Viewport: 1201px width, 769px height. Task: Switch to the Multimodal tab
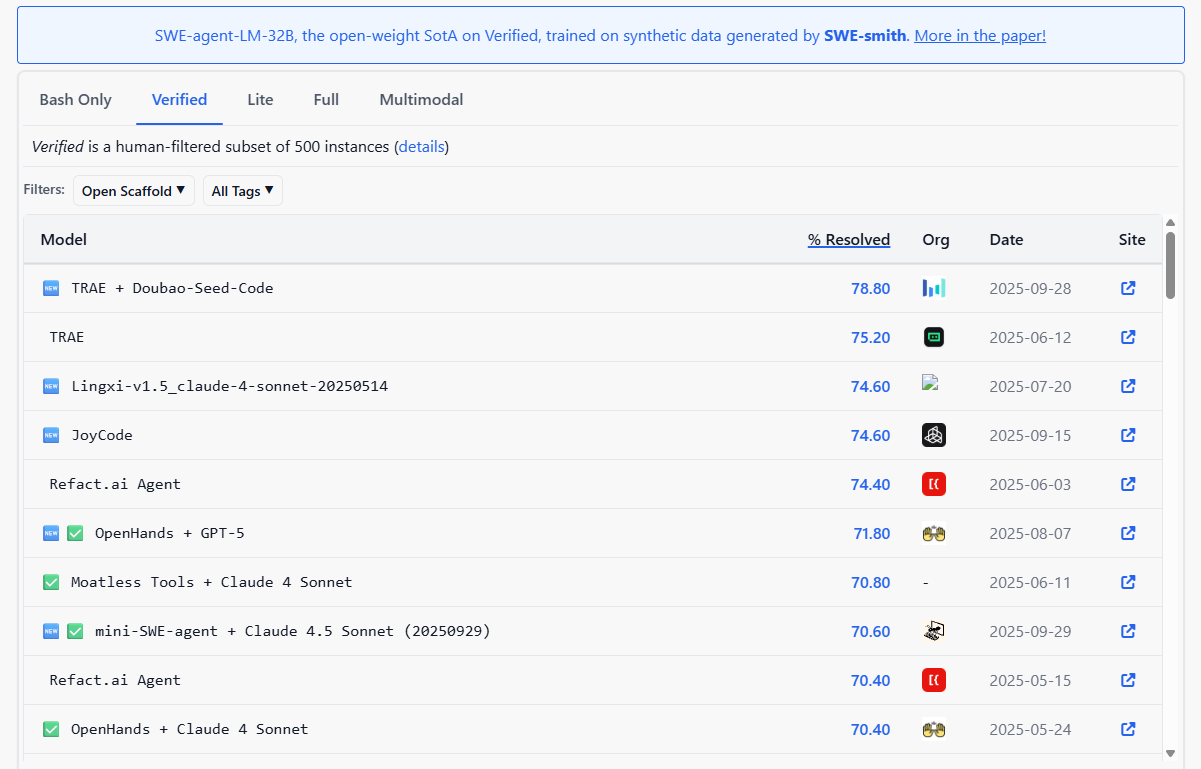(421, 100)
